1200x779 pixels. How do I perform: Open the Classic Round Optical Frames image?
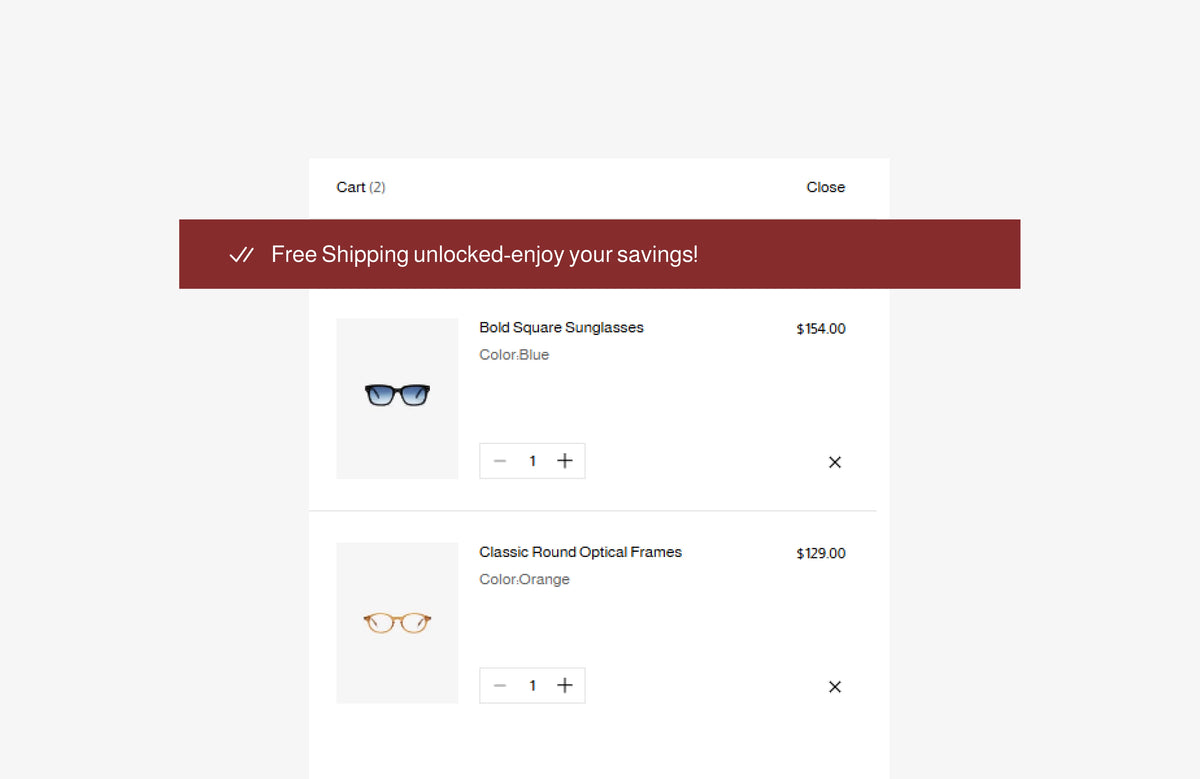pyautogui.click(x=397, y=623)
